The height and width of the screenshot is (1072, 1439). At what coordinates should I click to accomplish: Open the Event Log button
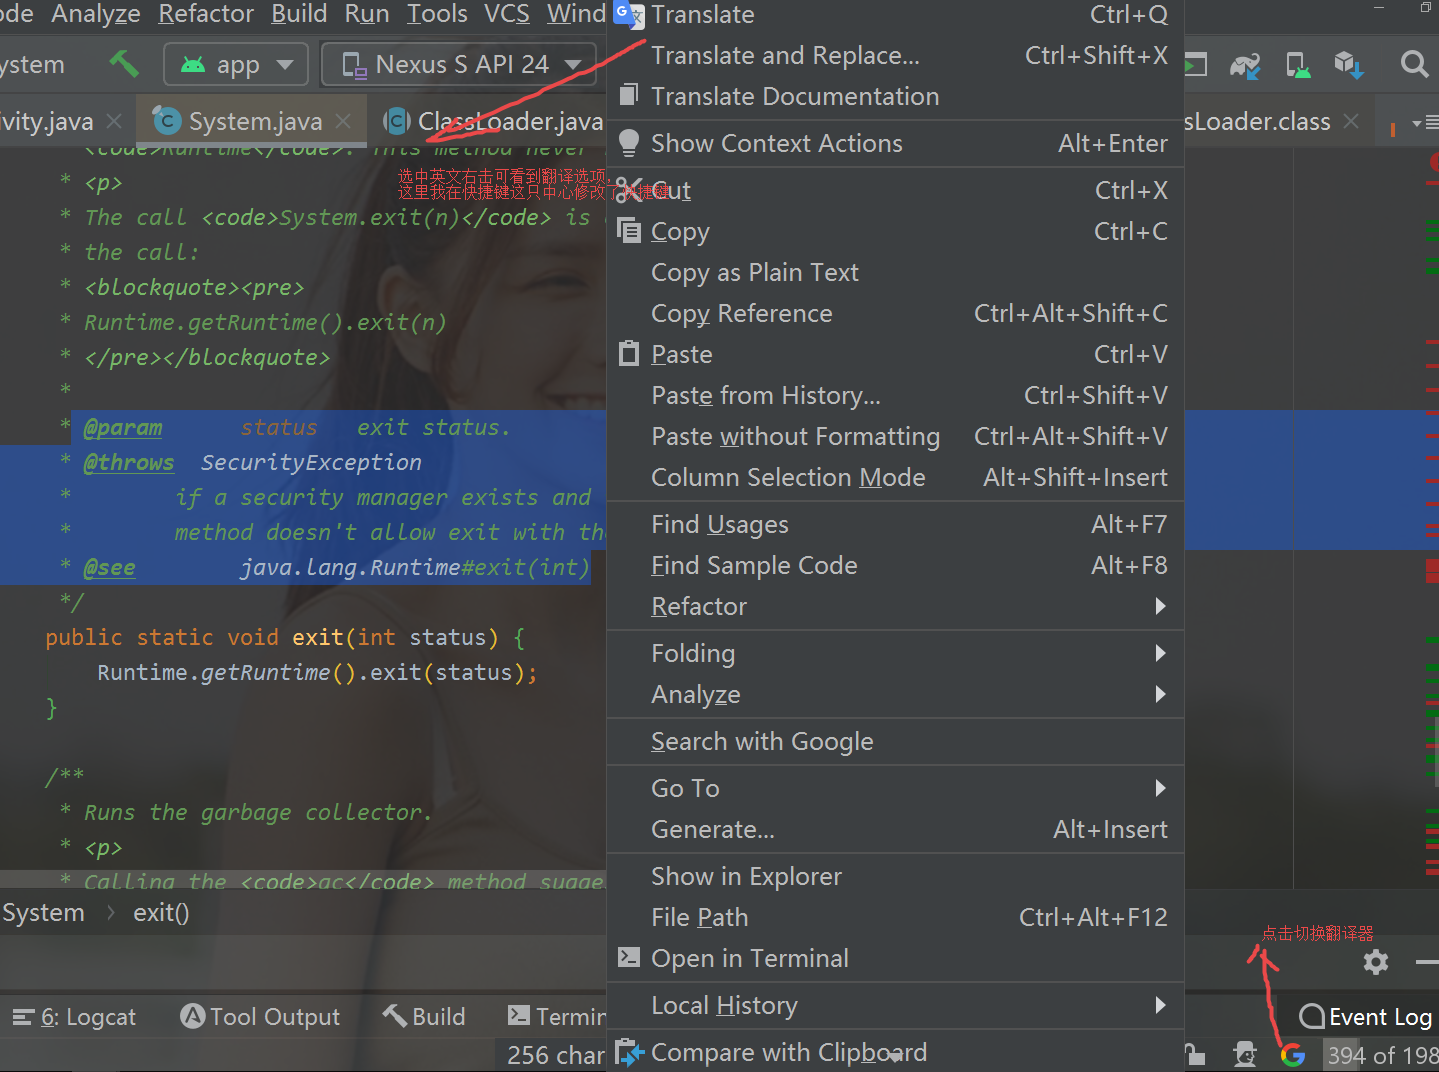click(1365, 1017)
